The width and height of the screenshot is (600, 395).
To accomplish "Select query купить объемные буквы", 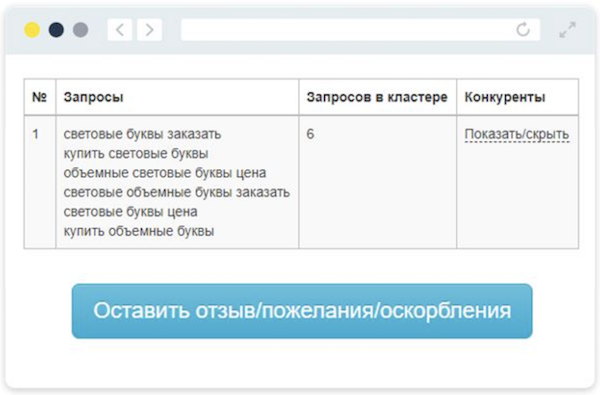I will [x=139, y=231].
